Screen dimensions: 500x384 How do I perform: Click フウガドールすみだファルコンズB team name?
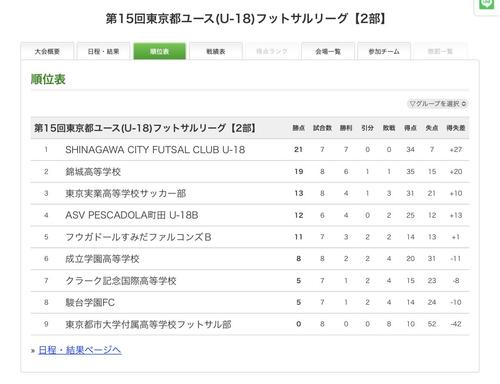coord(138,237)
